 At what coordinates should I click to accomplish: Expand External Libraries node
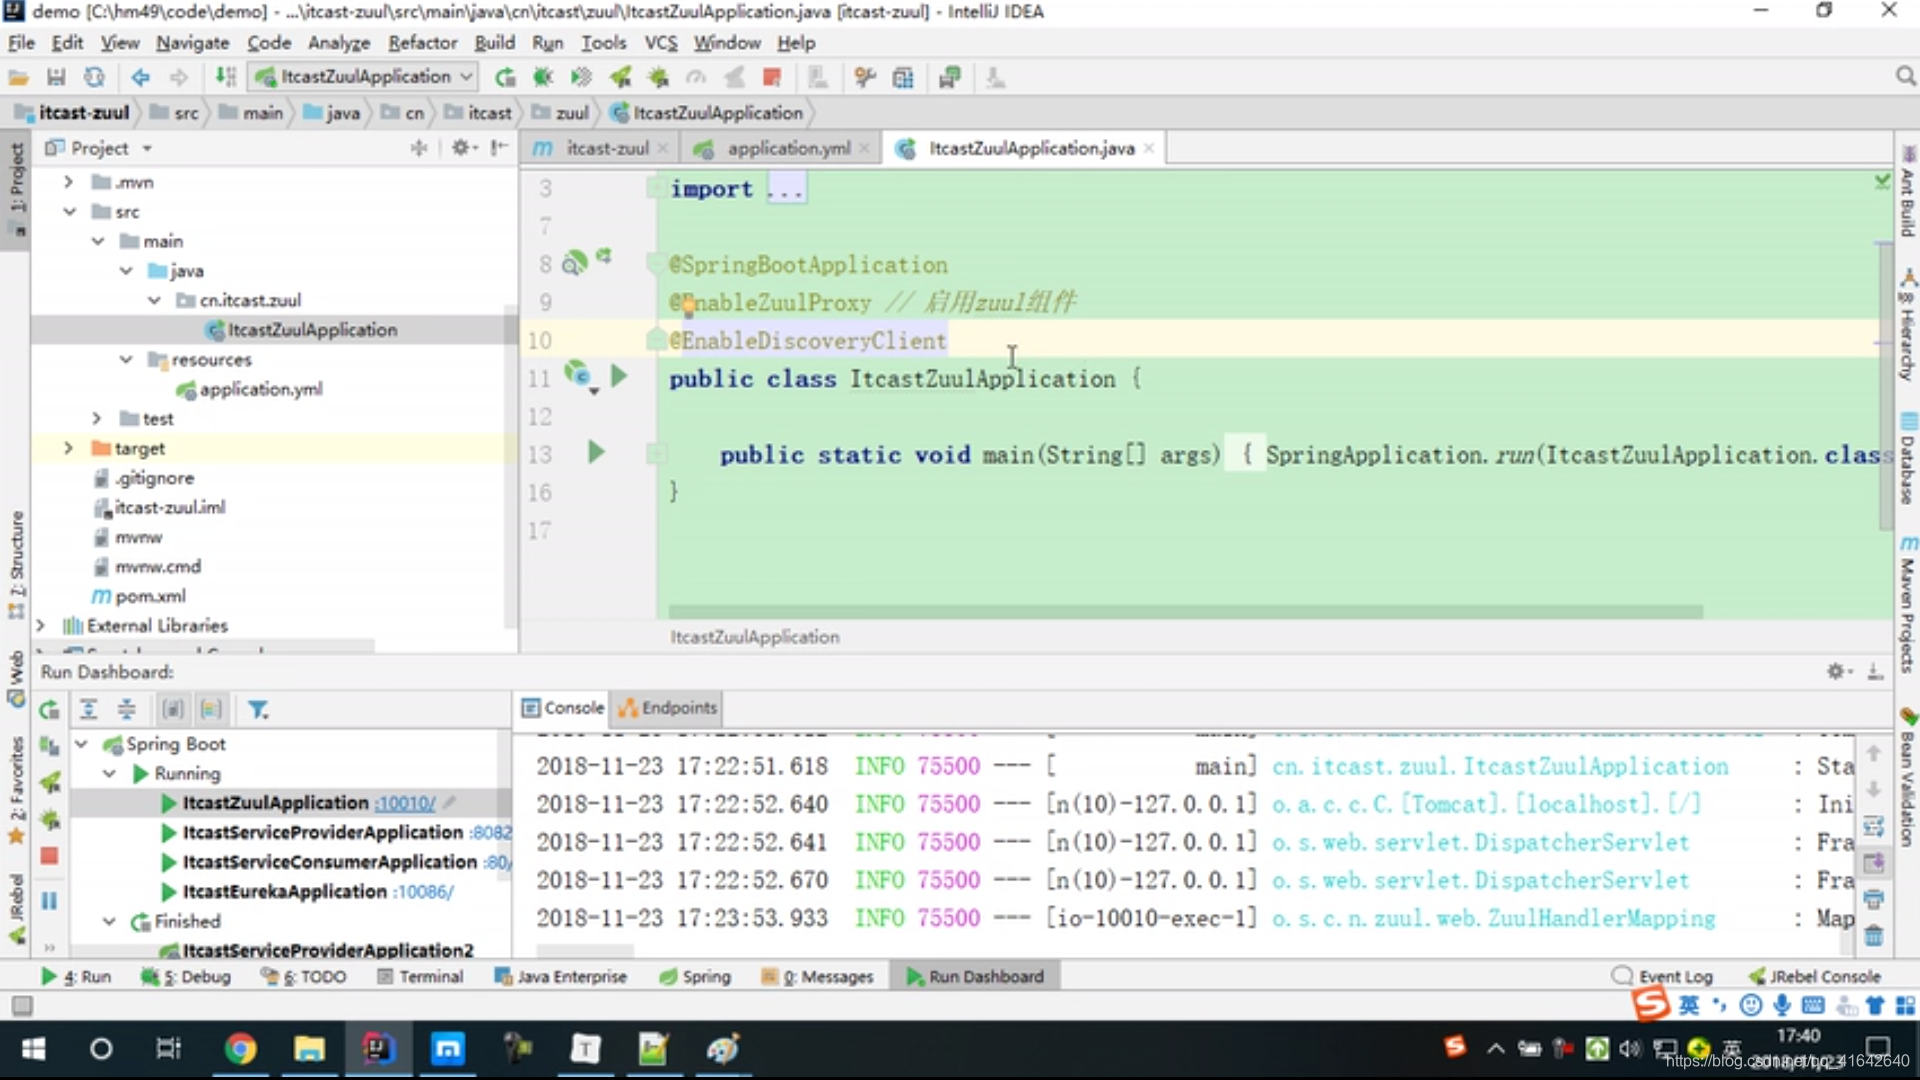click(x=40, y=625)
